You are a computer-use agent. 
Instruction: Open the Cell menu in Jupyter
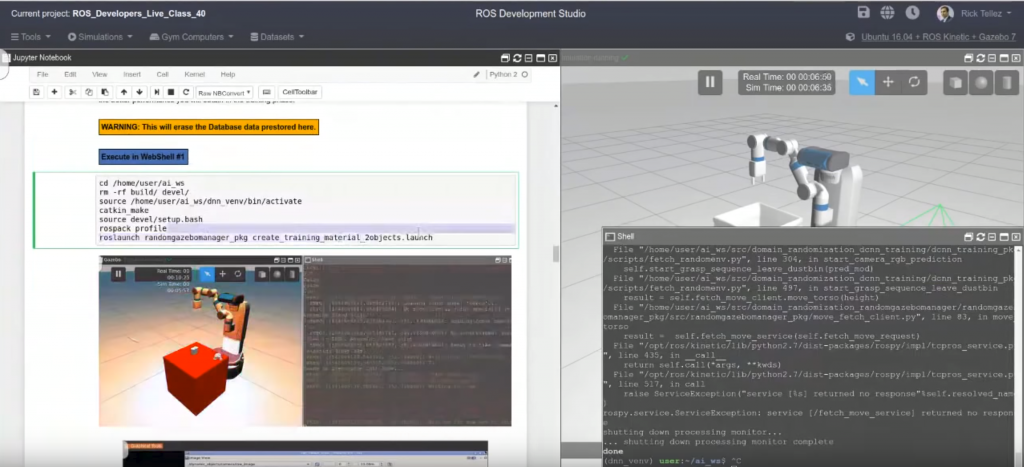163,74
